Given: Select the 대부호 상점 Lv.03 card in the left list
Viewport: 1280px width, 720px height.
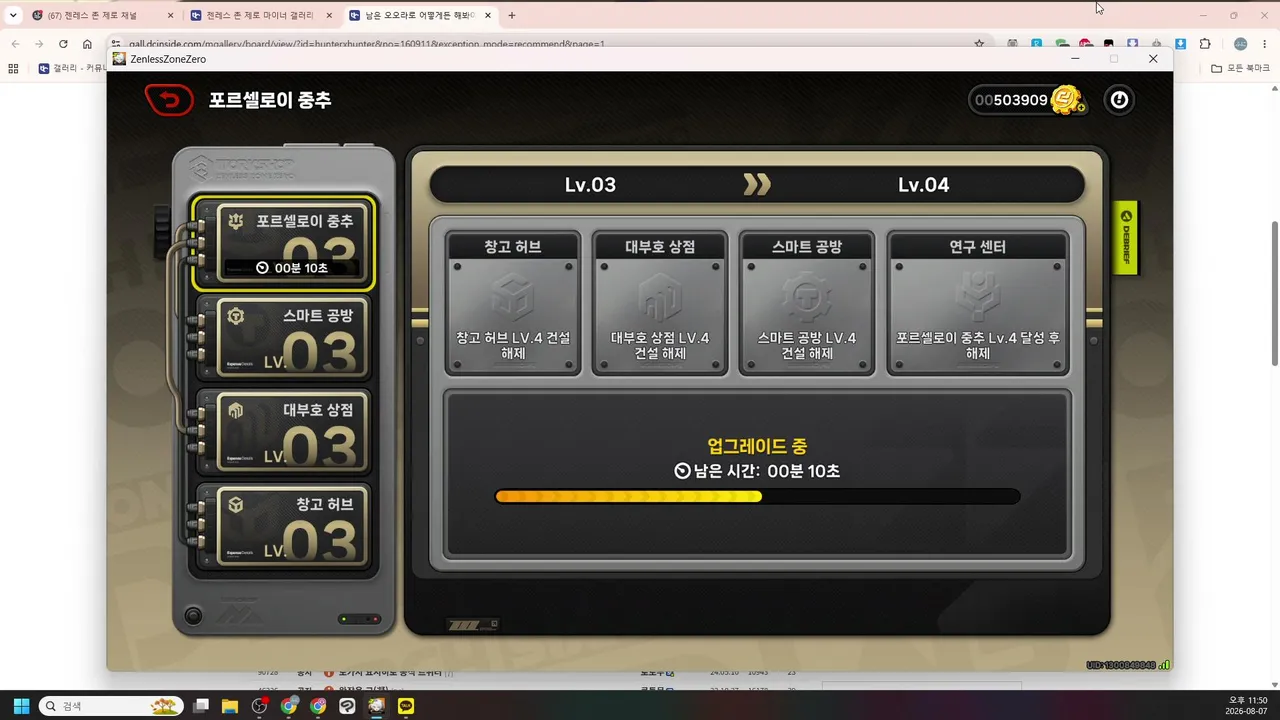Looking at the screenshot, I should [284, 432].
